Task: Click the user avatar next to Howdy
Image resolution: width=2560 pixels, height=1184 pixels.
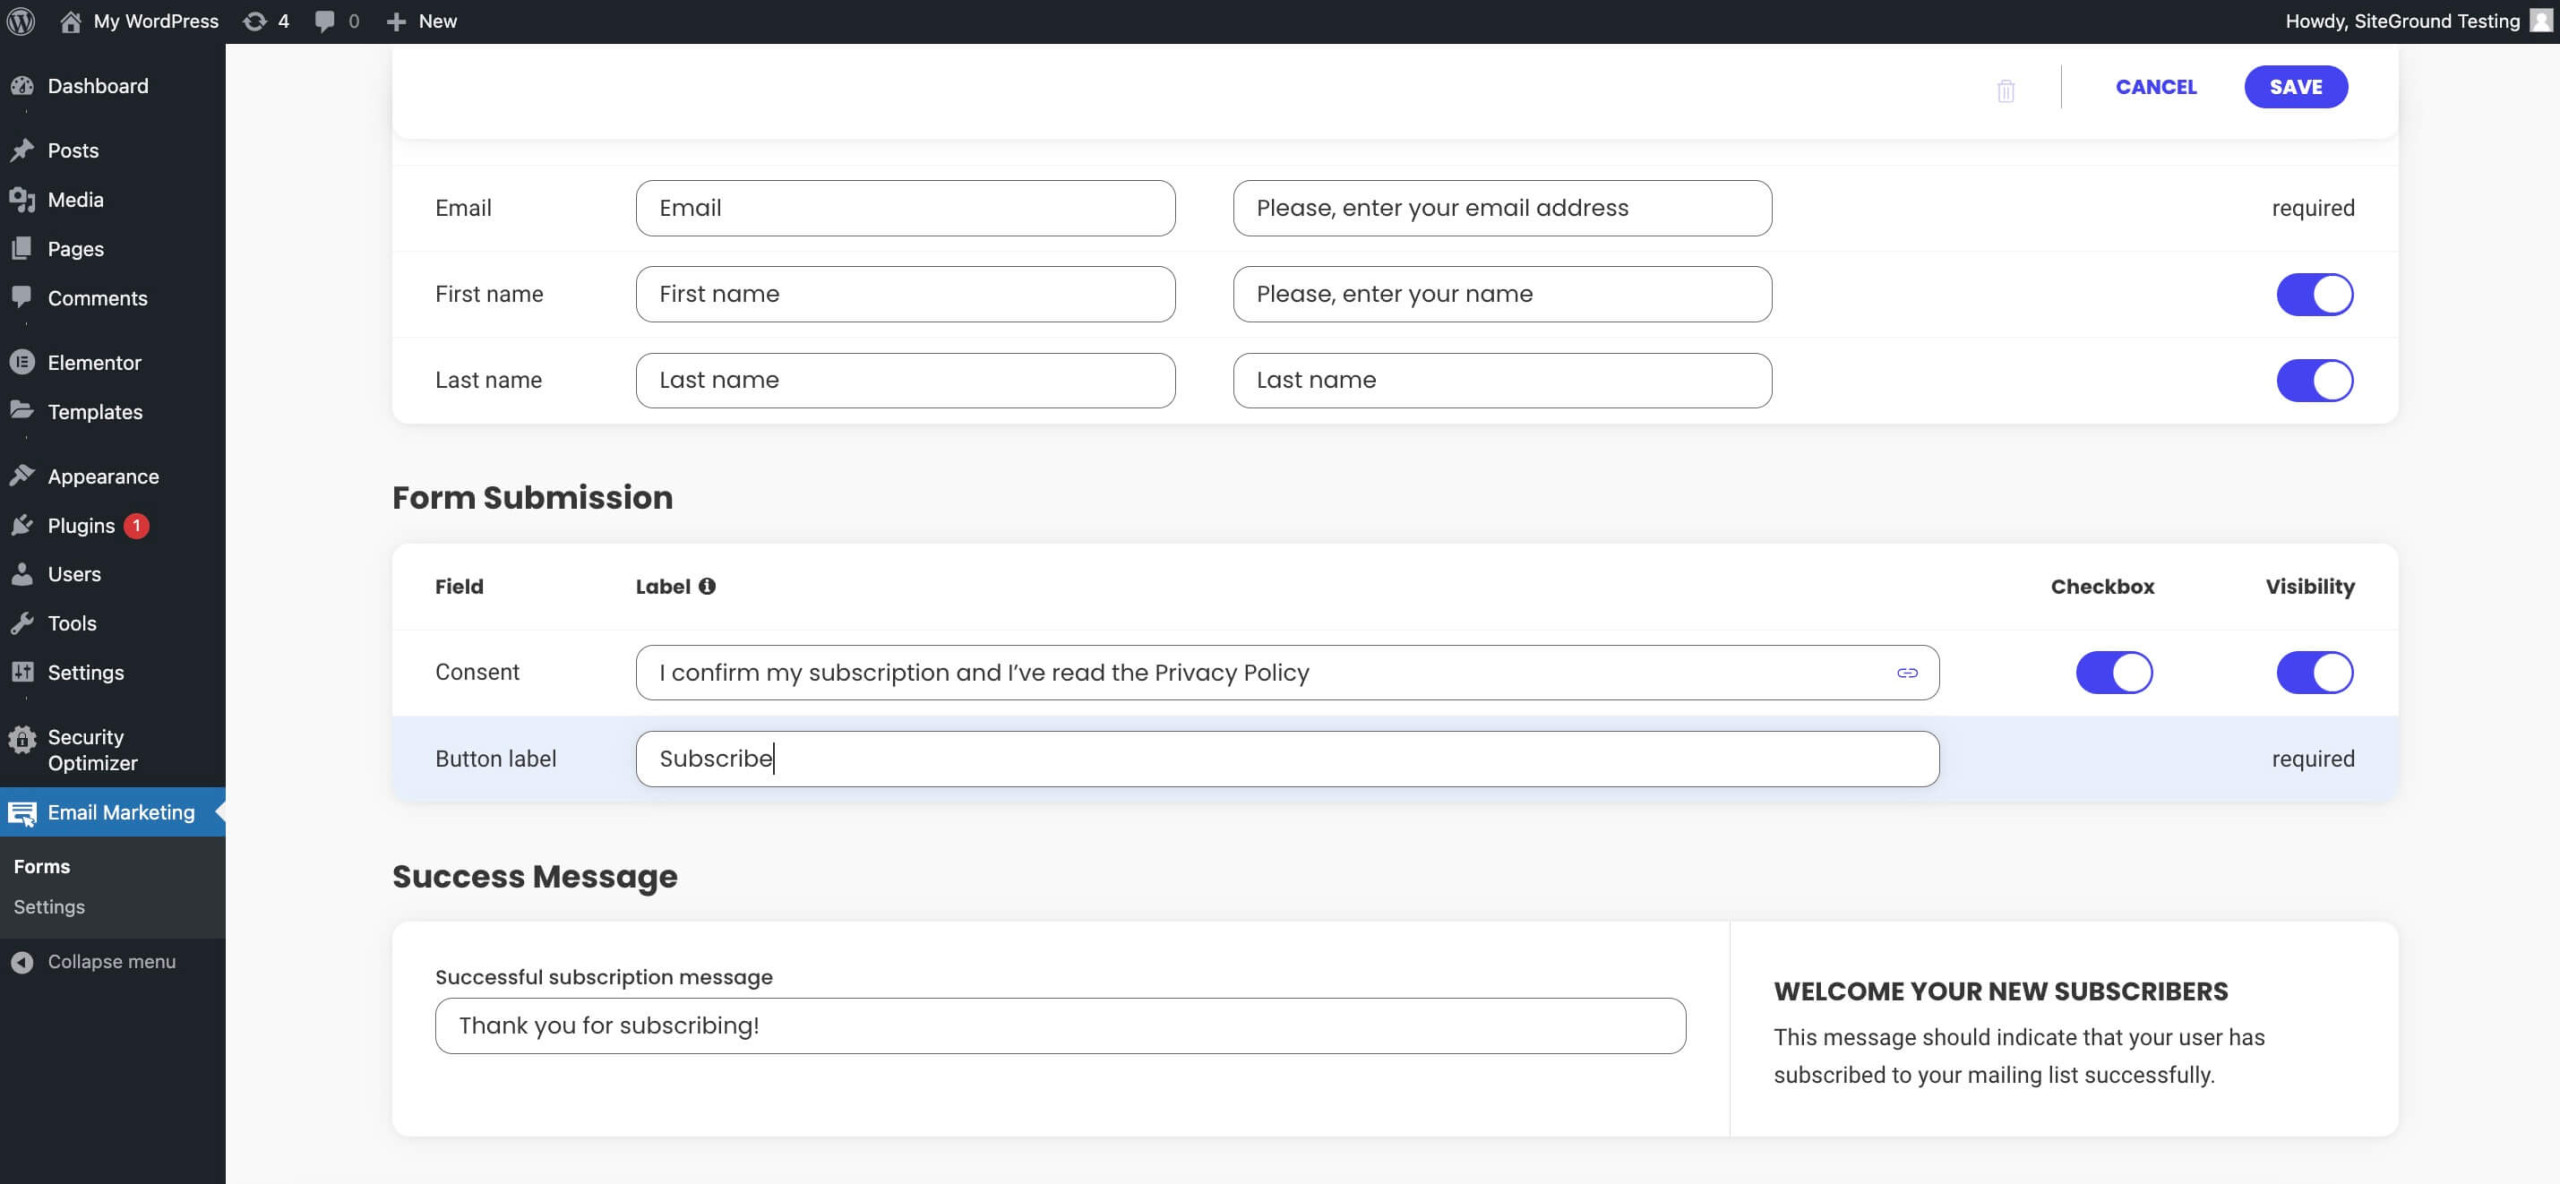Action: (2541, 21)
